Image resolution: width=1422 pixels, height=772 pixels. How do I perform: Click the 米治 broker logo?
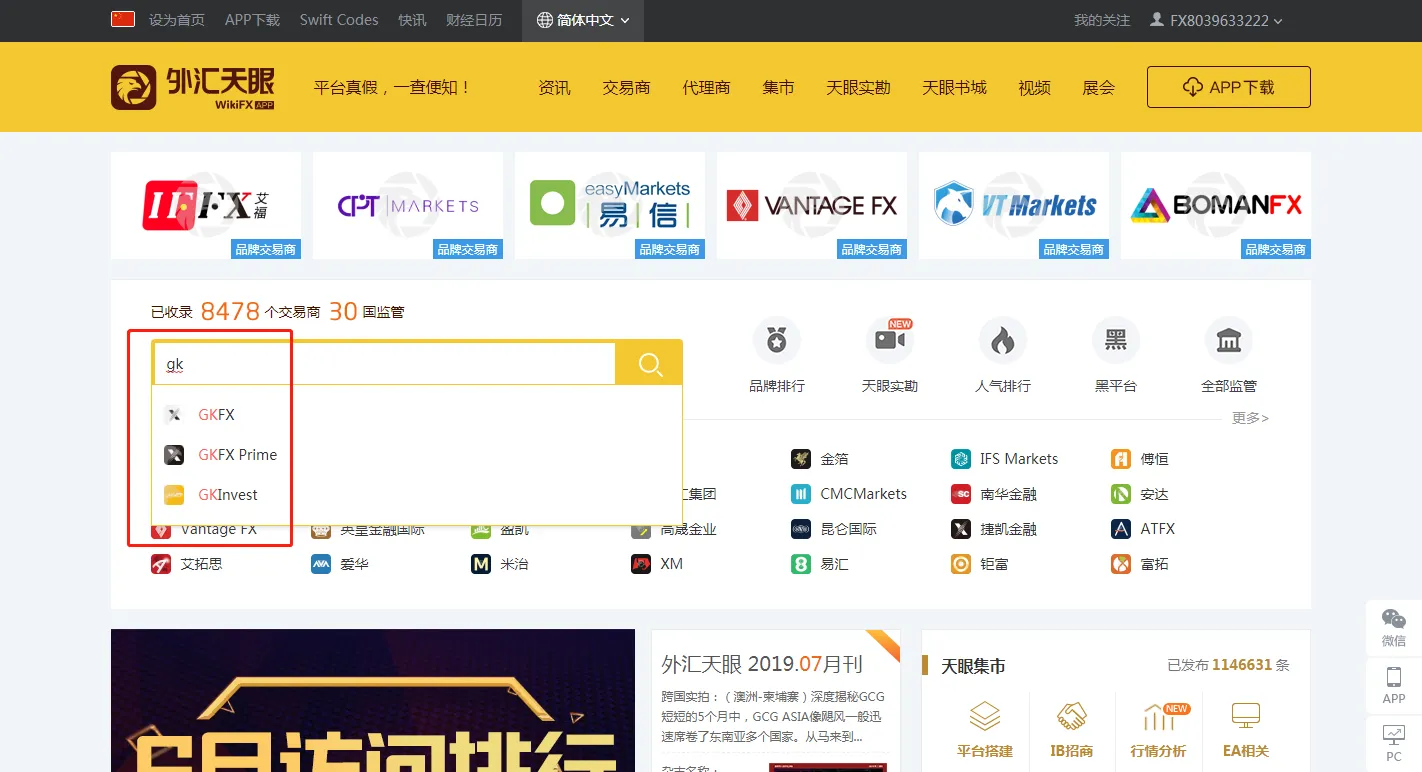point(481,564)
